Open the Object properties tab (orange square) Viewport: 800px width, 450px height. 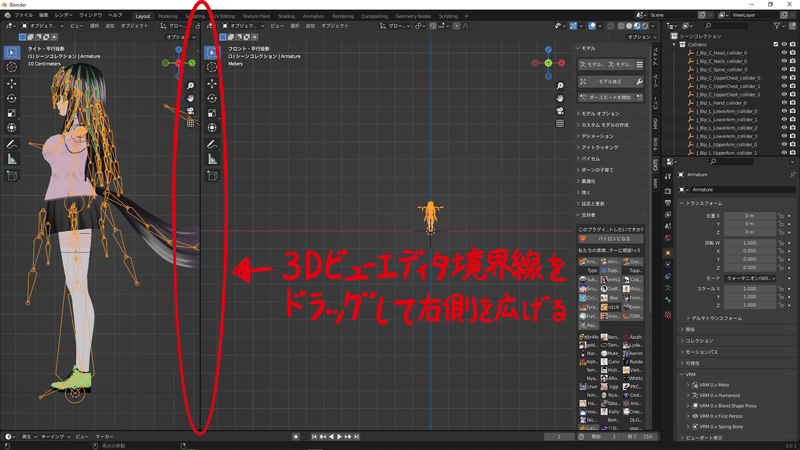(x=668, y=253)
